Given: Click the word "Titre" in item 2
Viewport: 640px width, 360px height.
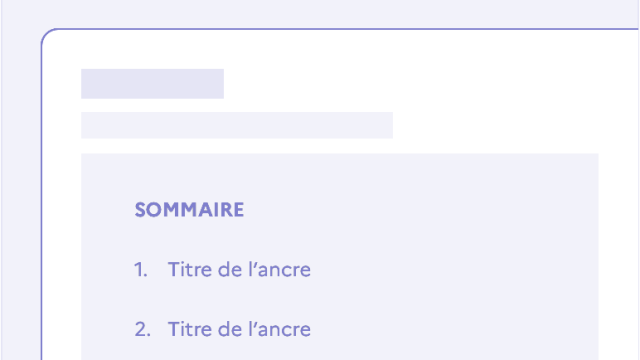Looking at the screenshot, I should pos(190,329).
